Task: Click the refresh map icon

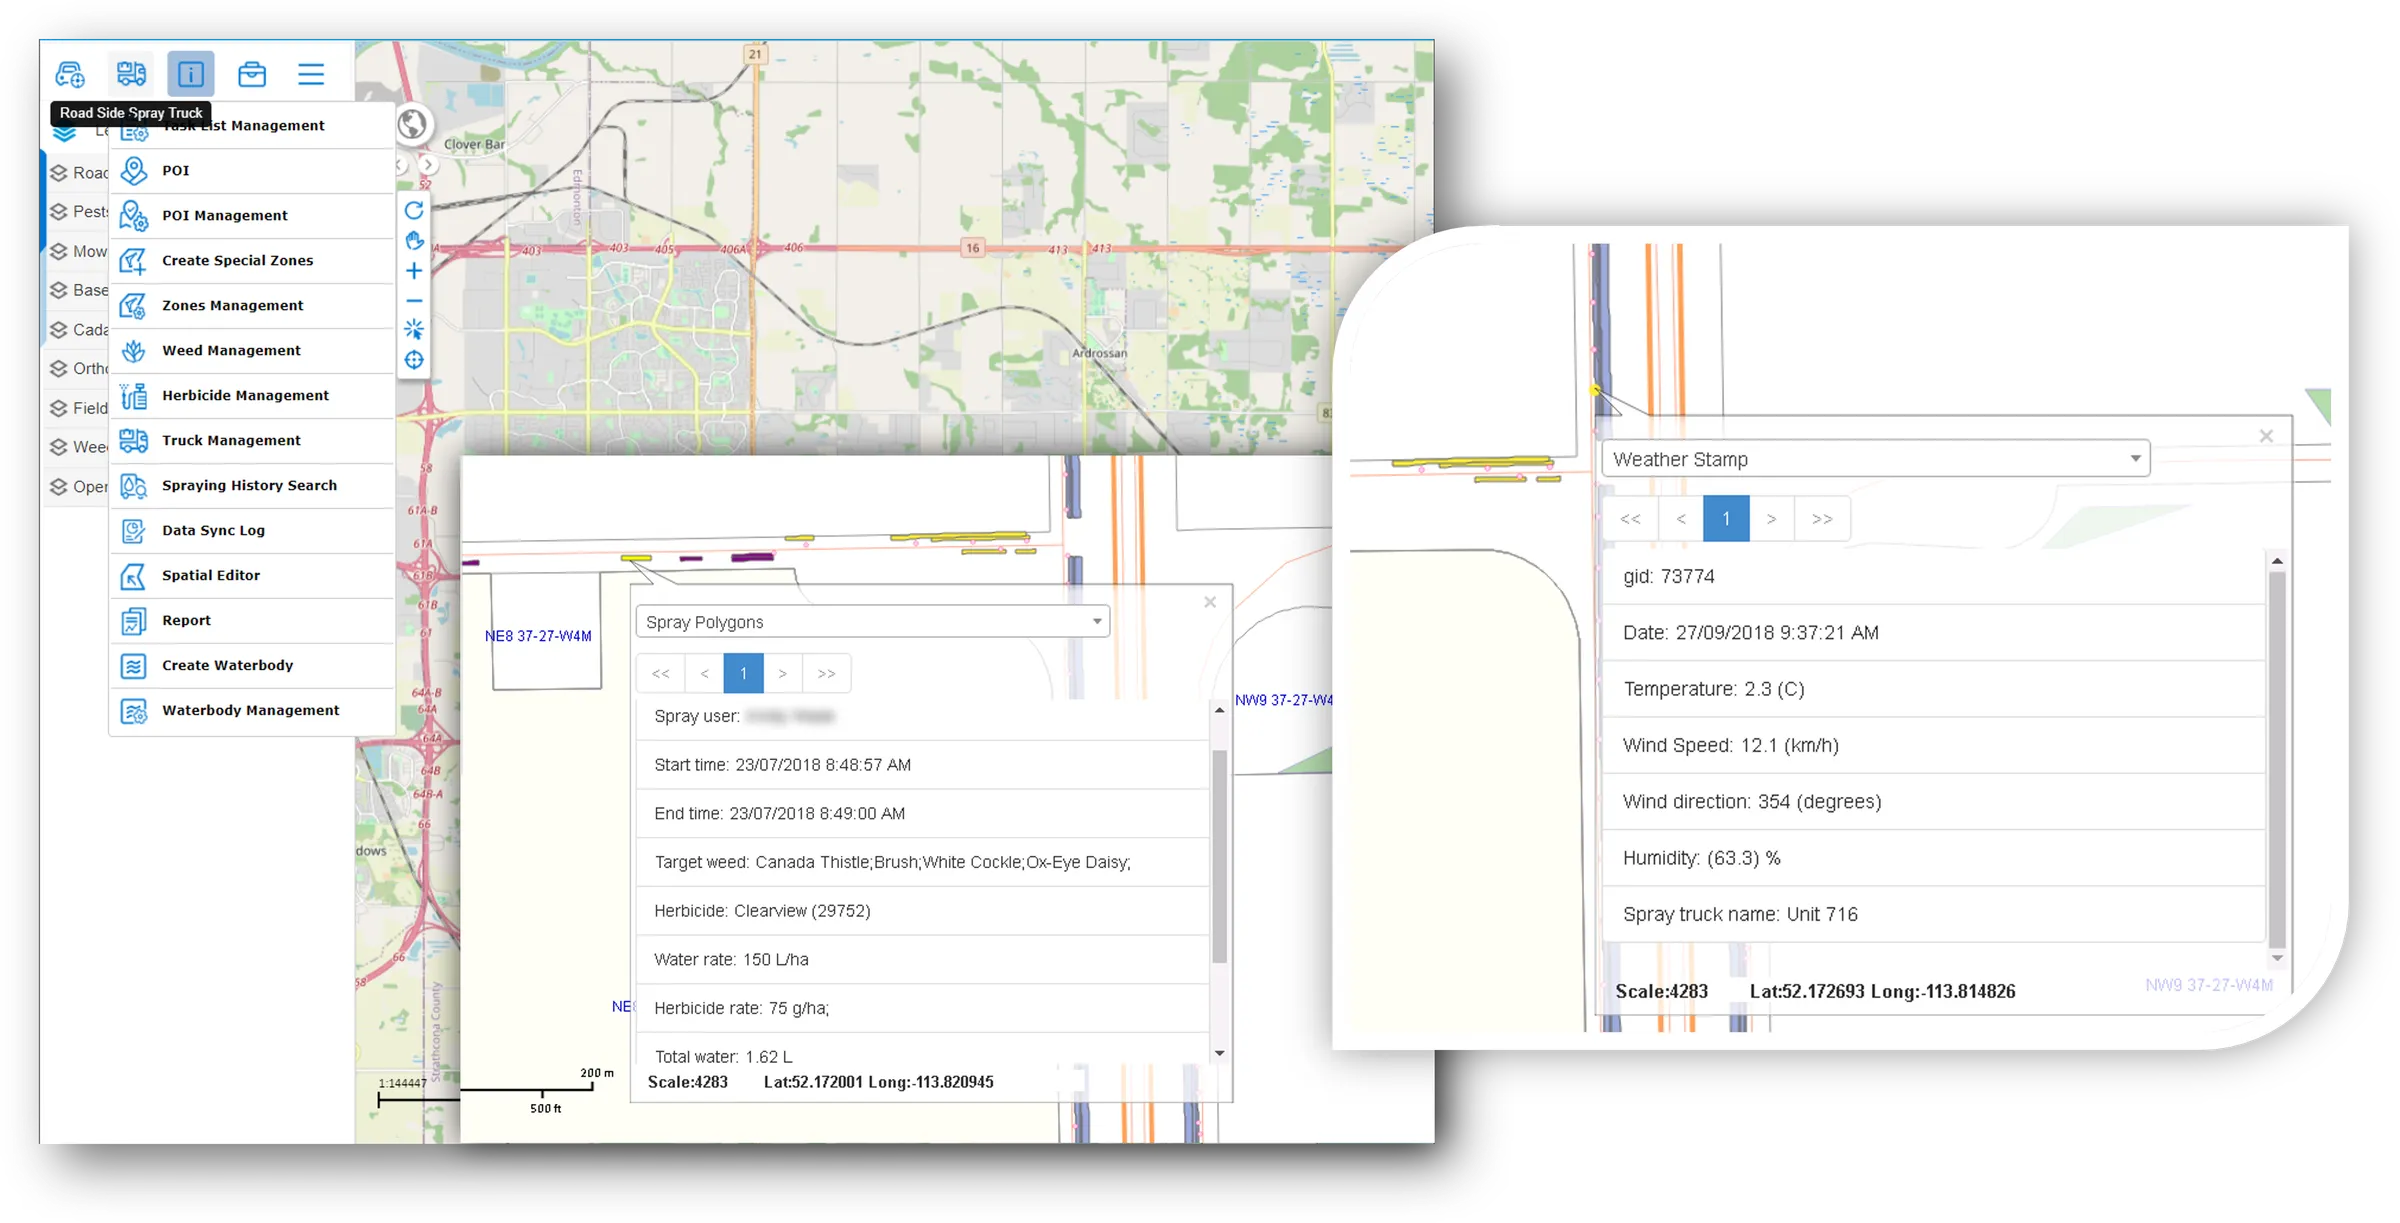Action: (414, 210)
